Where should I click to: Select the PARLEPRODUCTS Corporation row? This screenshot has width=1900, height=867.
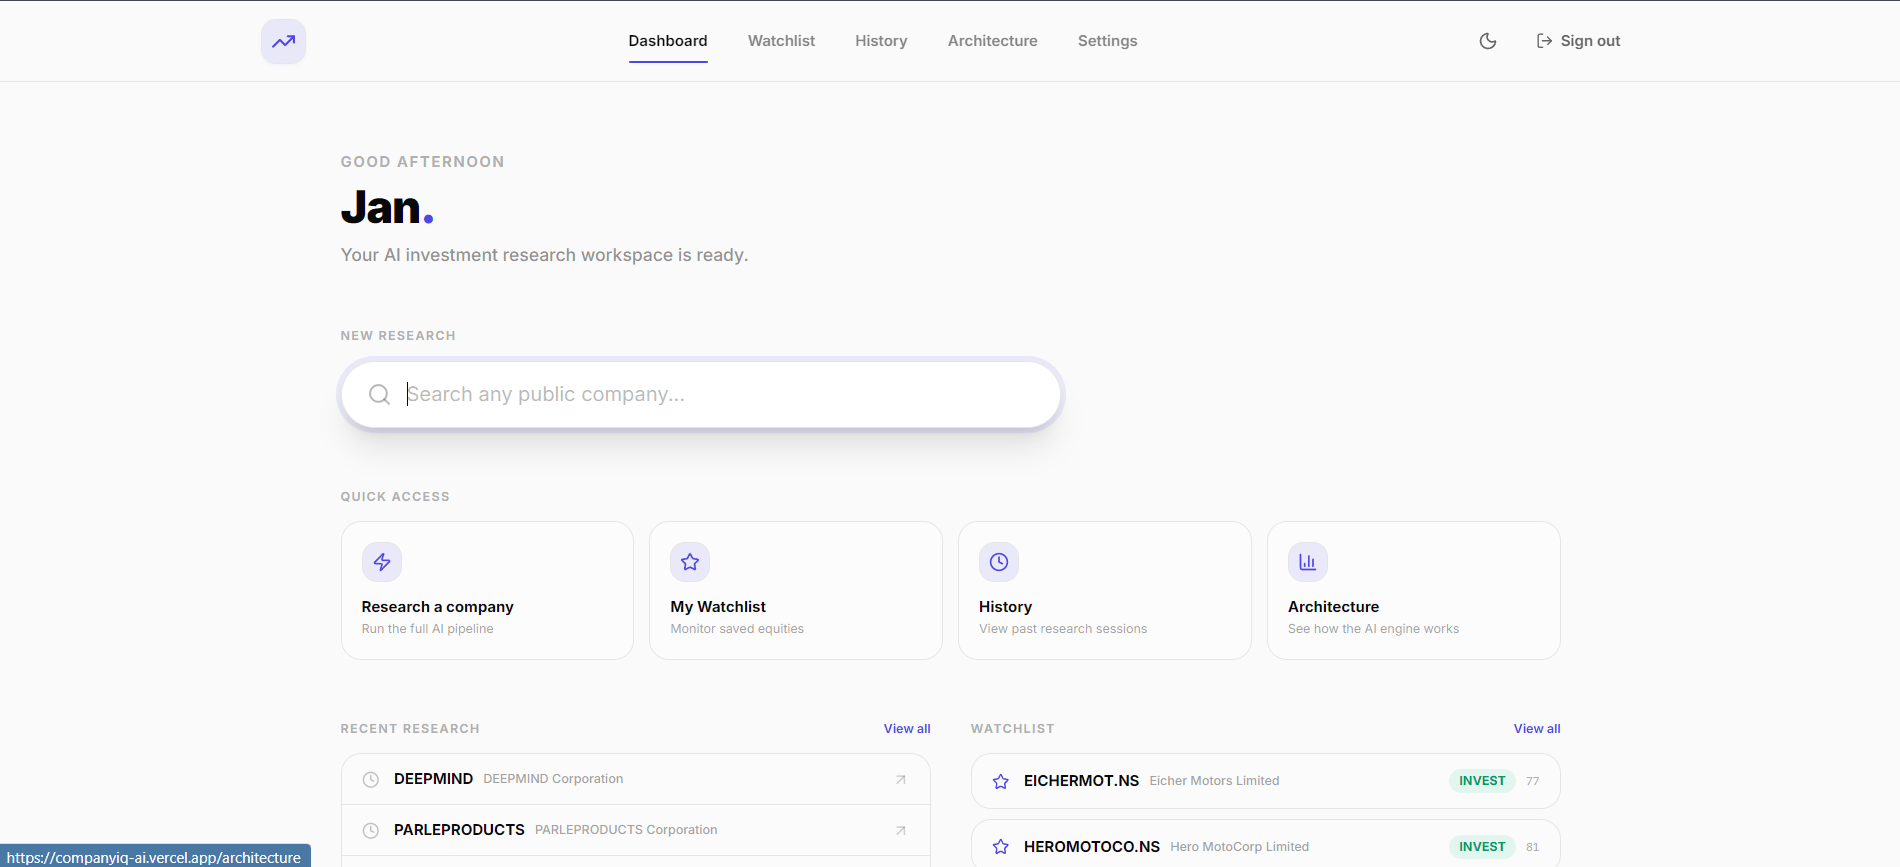pos(636,830)
